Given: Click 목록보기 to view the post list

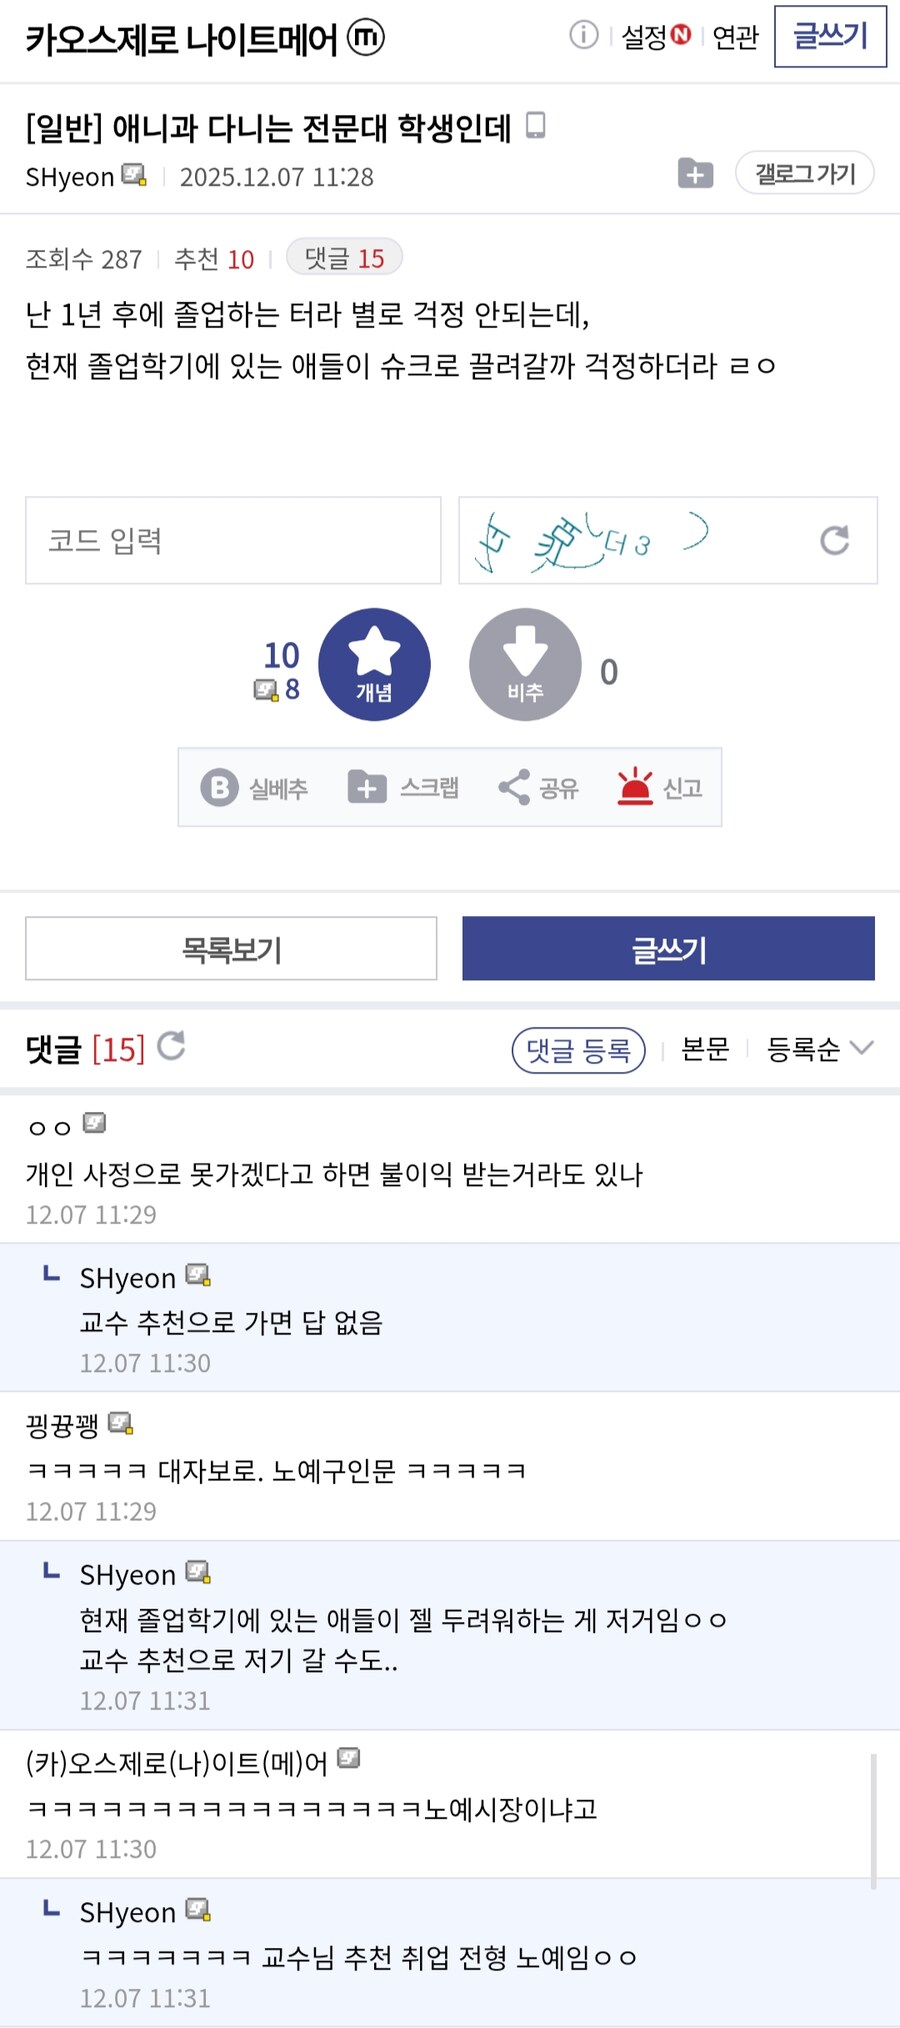Looking at the screenshot, I should click(x=231, y=948).
